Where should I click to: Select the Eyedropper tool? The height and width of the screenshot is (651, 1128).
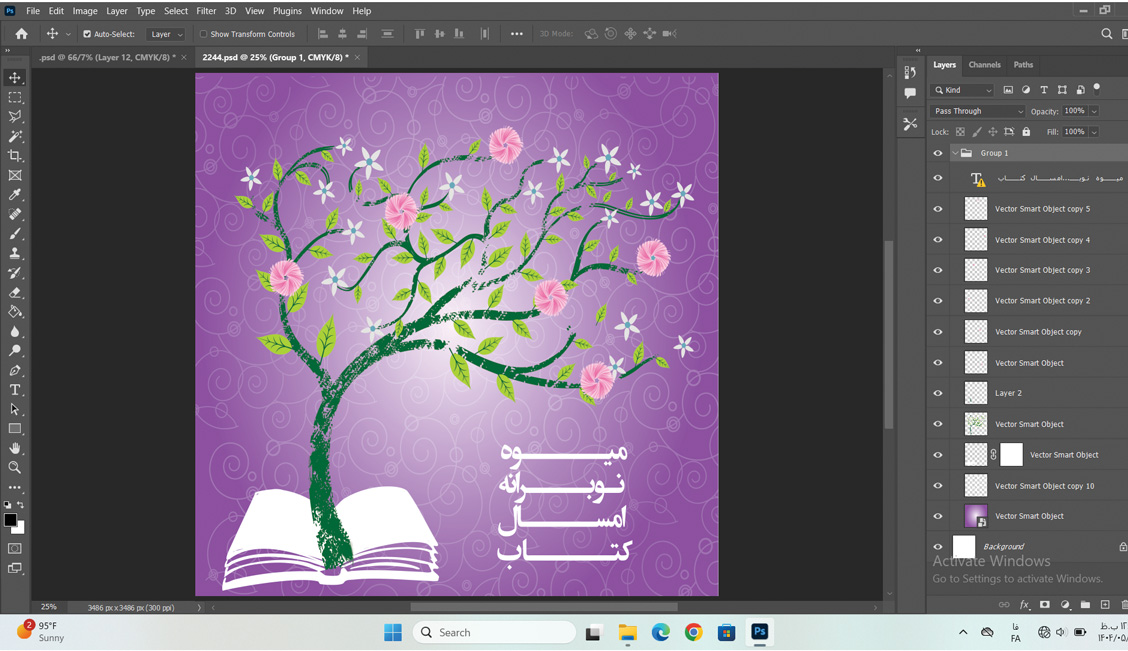(x=14, y=195)
